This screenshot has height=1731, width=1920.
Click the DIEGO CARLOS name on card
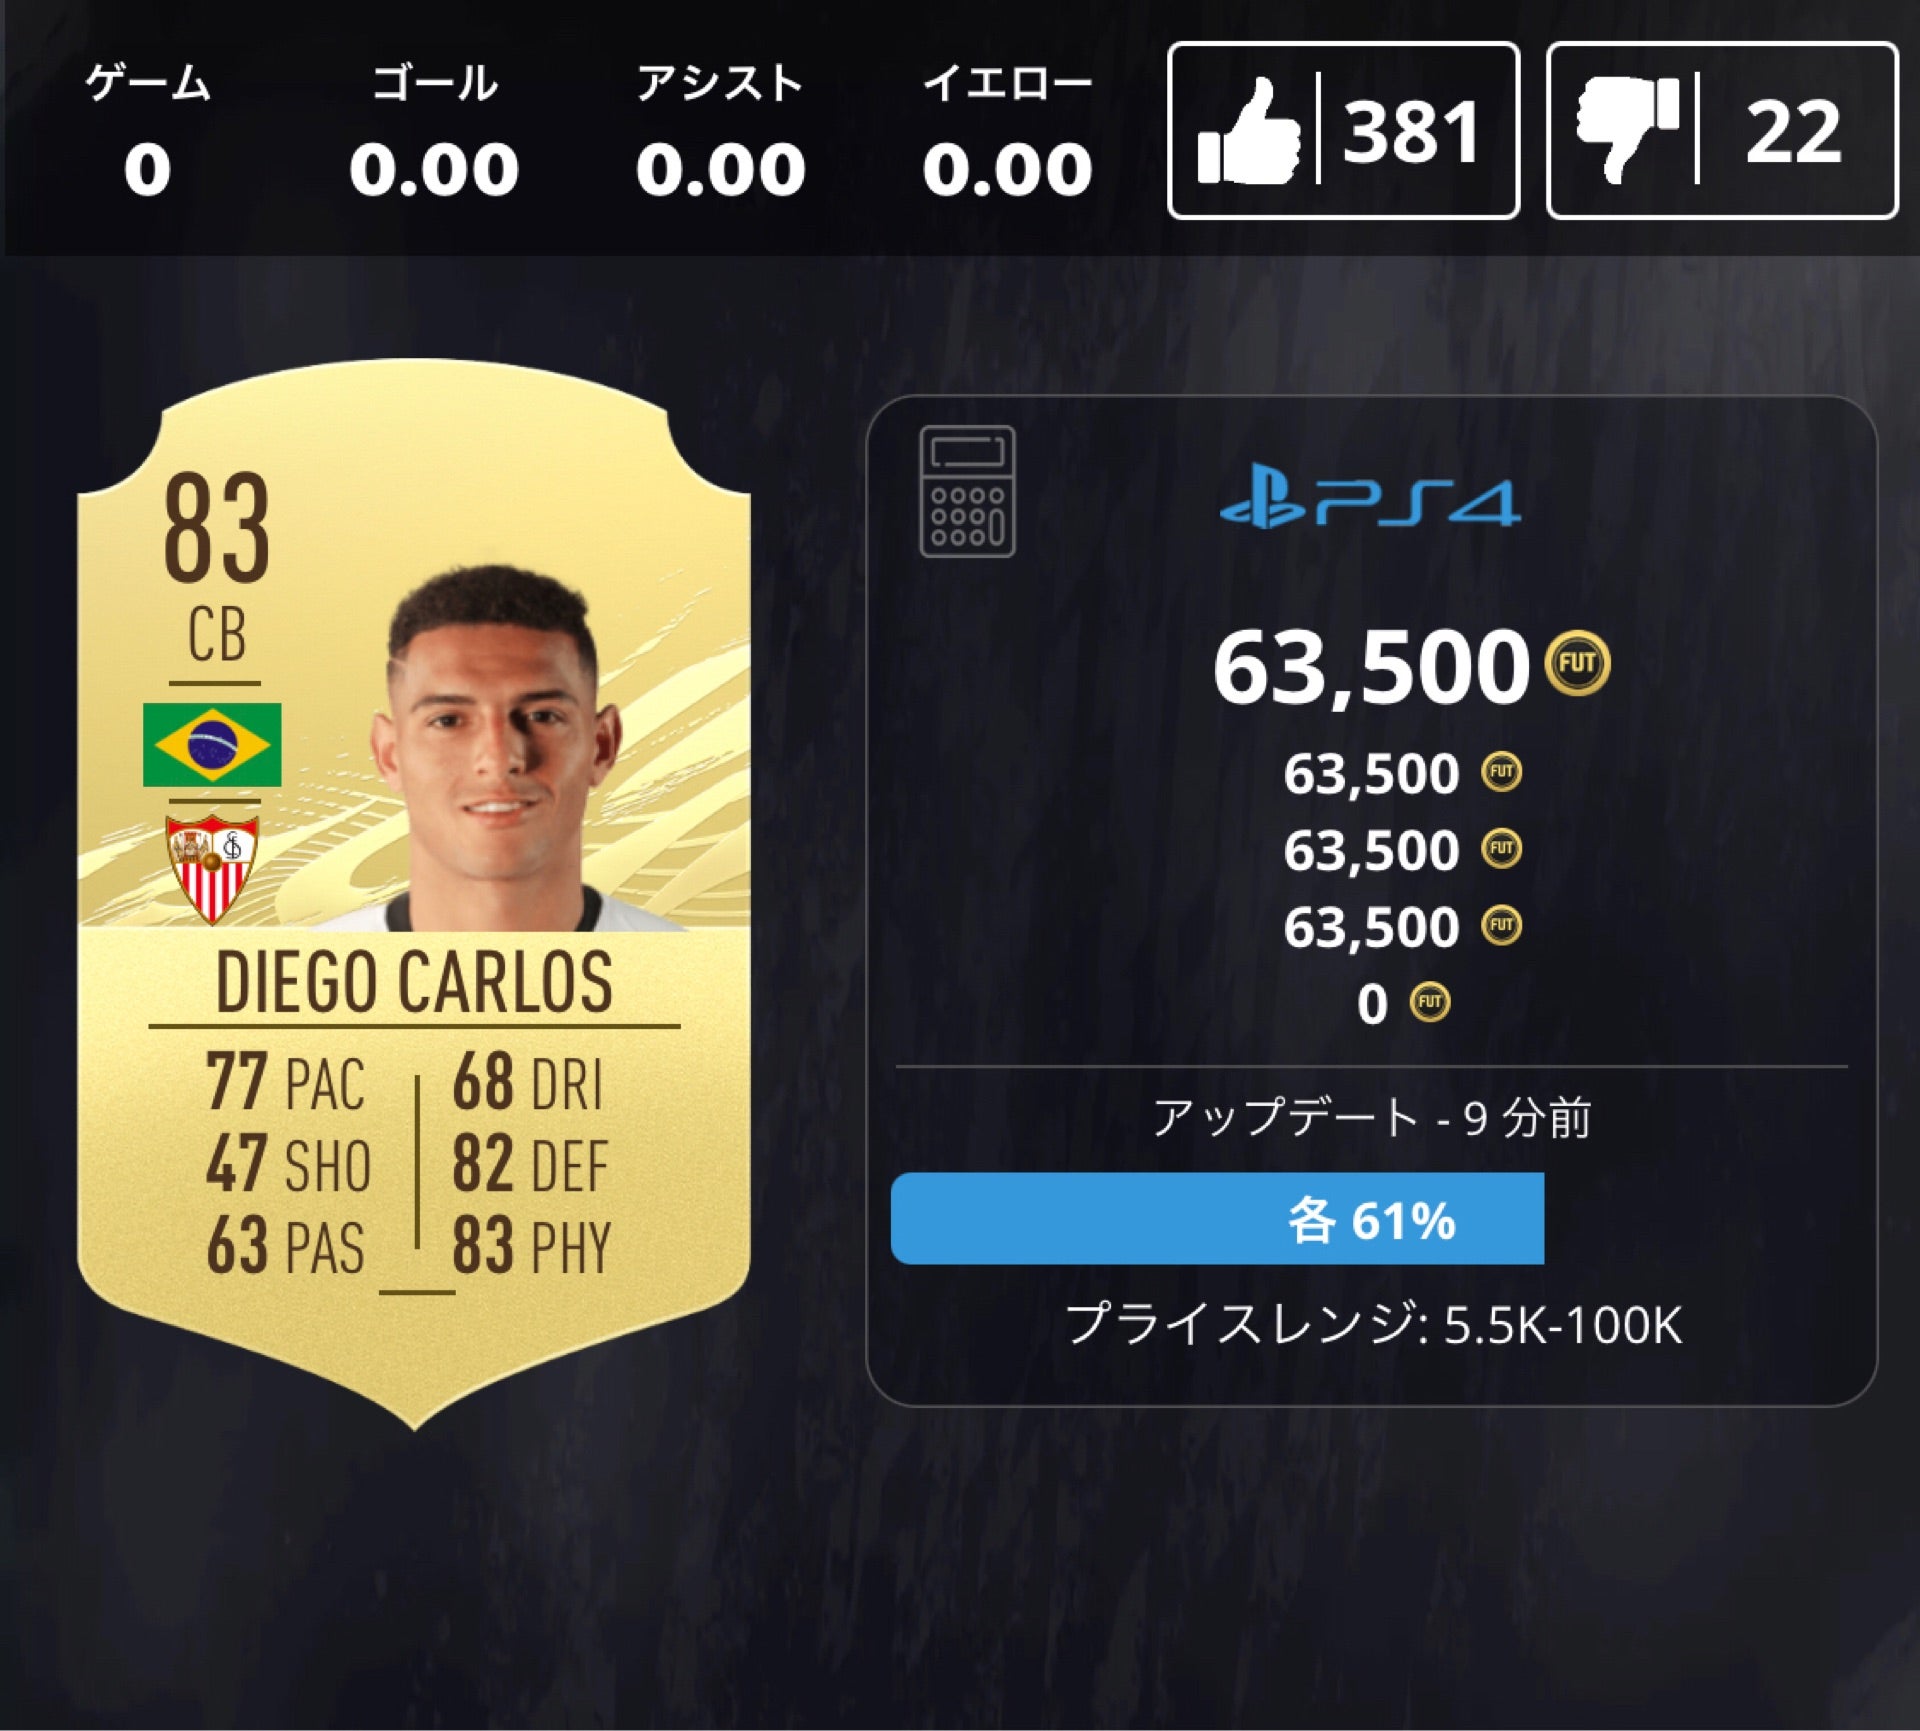coord(414,982)
